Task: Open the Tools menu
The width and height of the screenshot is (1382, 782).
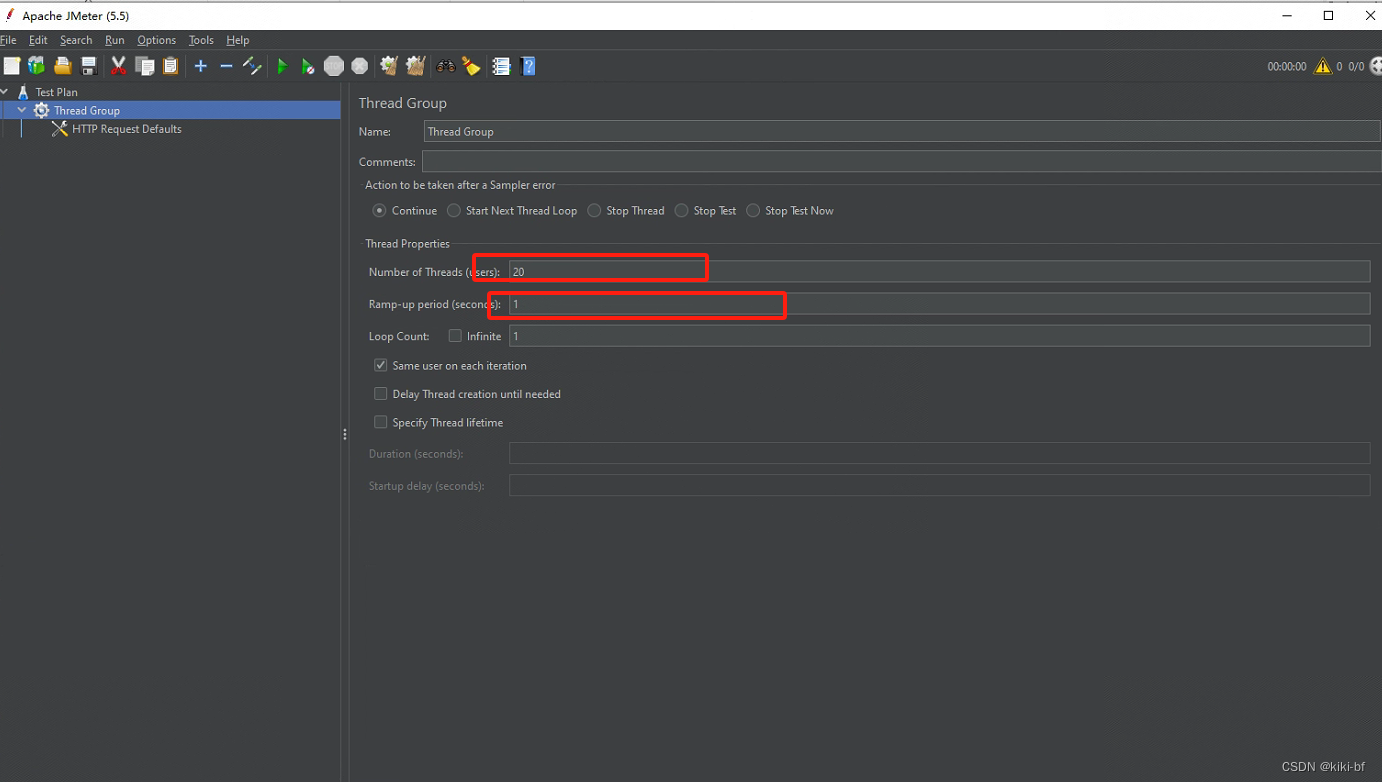Action: pos(201,40)
